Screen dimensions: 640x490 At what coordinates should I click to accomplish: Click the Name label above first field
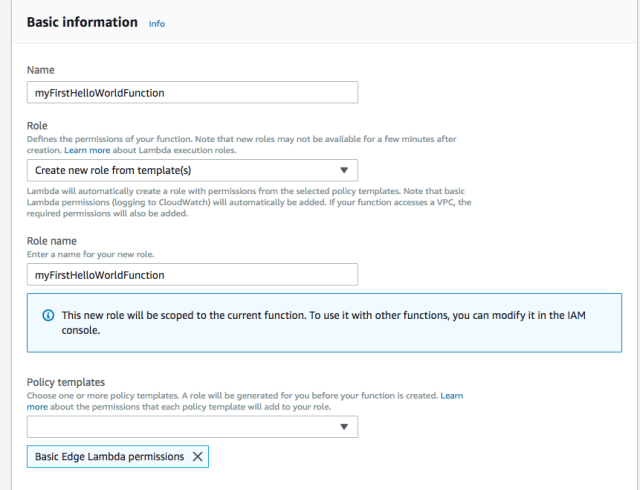[41, 70]
